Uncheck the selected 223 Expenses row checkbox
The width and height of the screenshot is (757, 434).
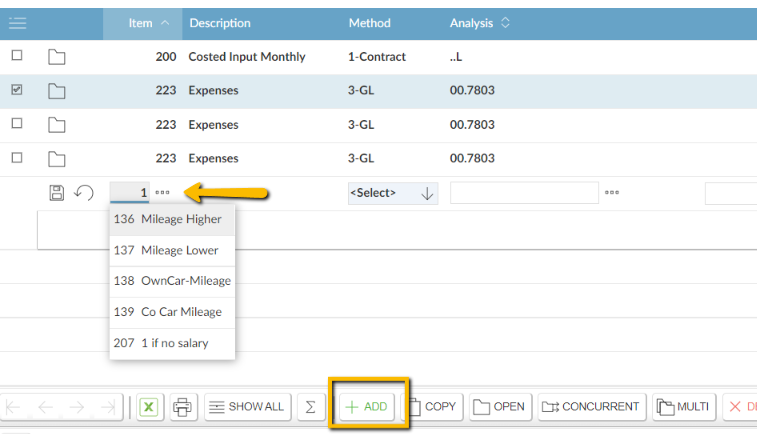click(x=17, y=89)
